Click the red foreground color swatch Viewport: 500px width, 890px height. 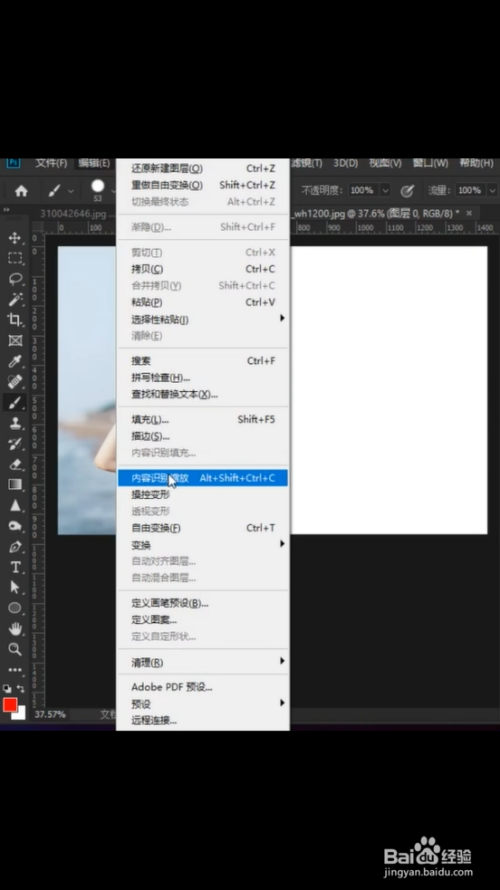[10, 705]
